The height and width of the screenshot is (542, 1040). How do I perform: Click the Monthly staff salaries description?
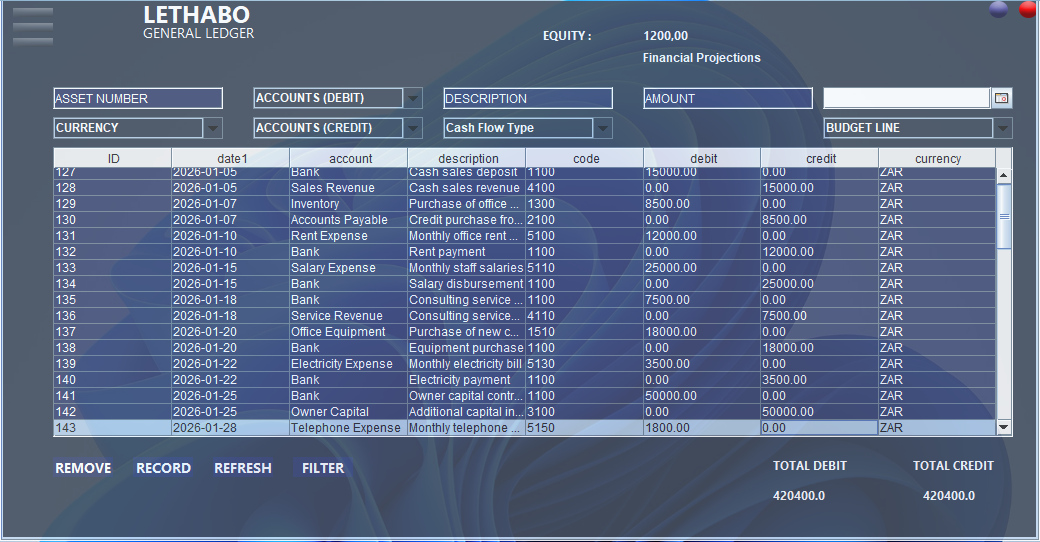(x=467, y=267)
